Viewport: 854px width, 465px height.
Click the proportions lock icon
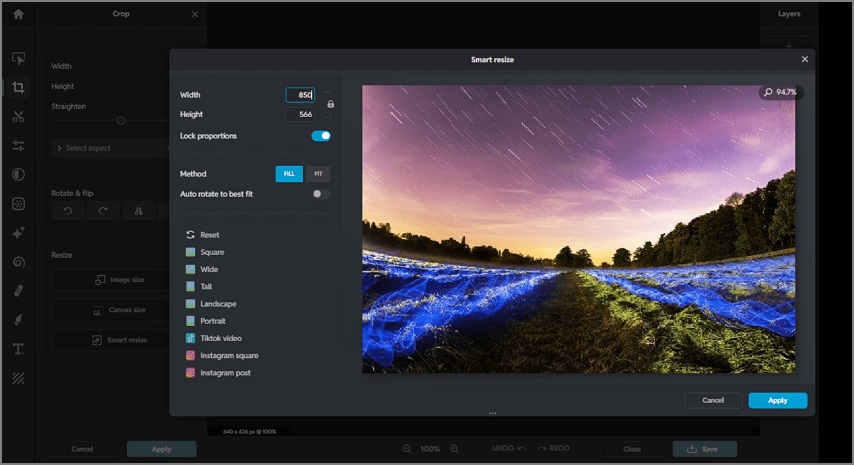[x=331, y=104]
